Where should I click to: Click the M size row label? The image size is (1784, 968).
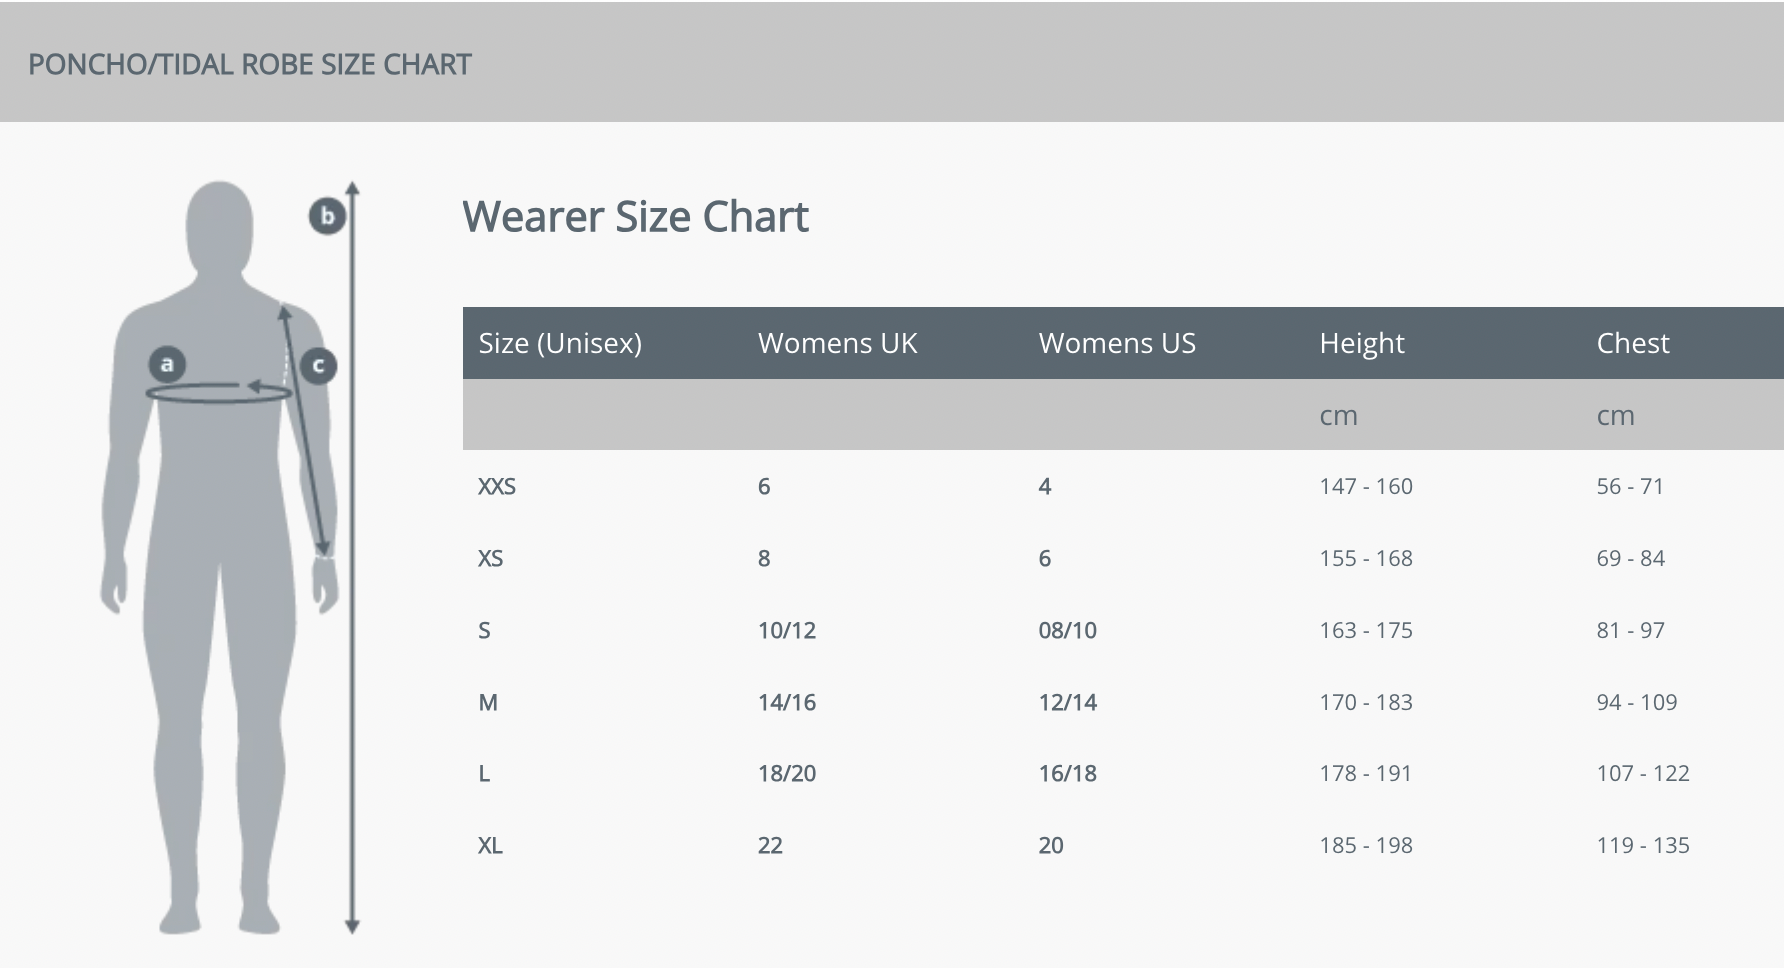click(x=488, y=703)
